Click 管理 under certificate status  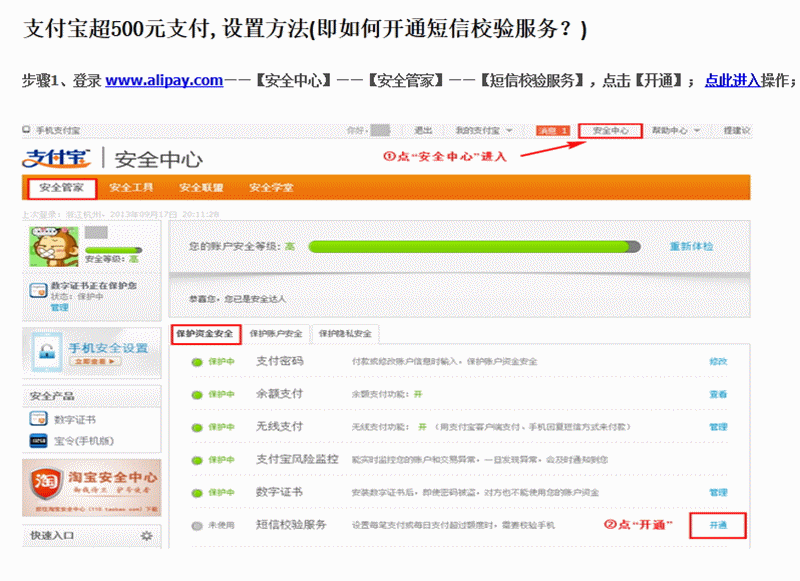coord(59,307)
